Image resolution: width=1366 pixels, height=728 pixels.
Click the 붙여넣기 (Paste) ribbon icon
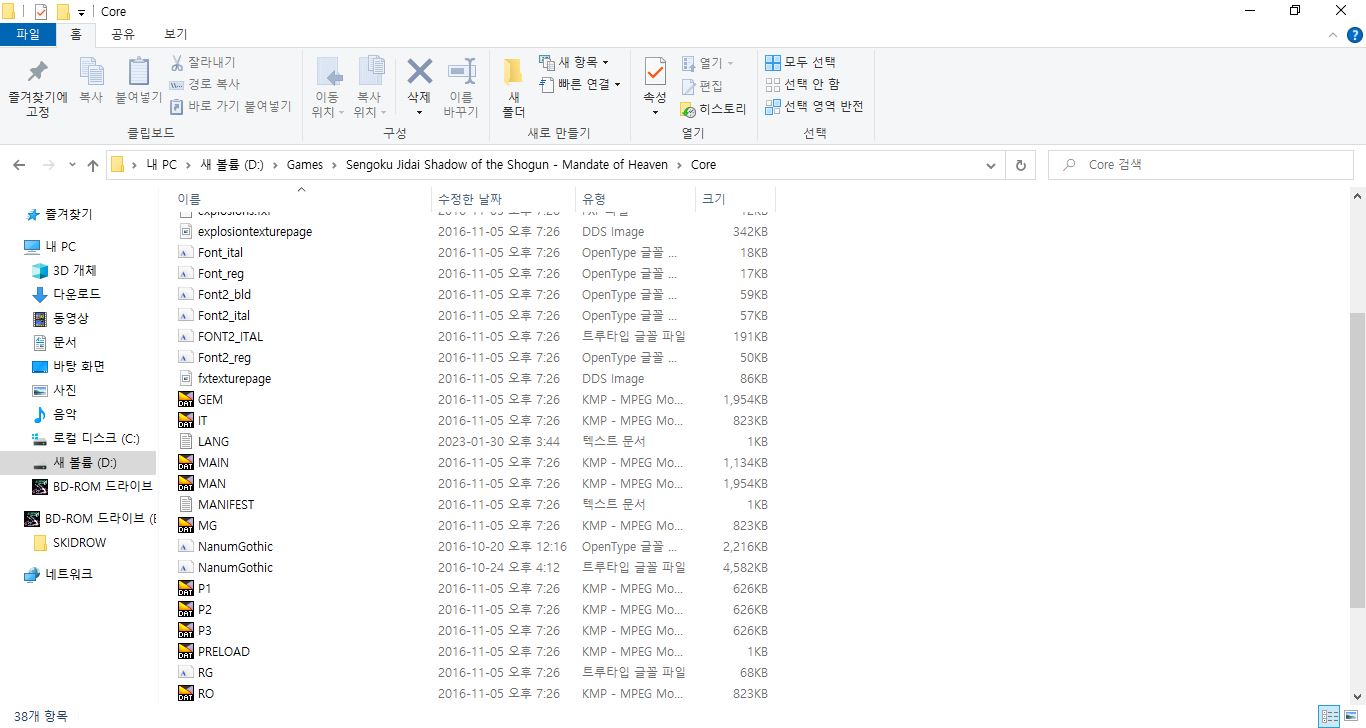click(138, 81)
